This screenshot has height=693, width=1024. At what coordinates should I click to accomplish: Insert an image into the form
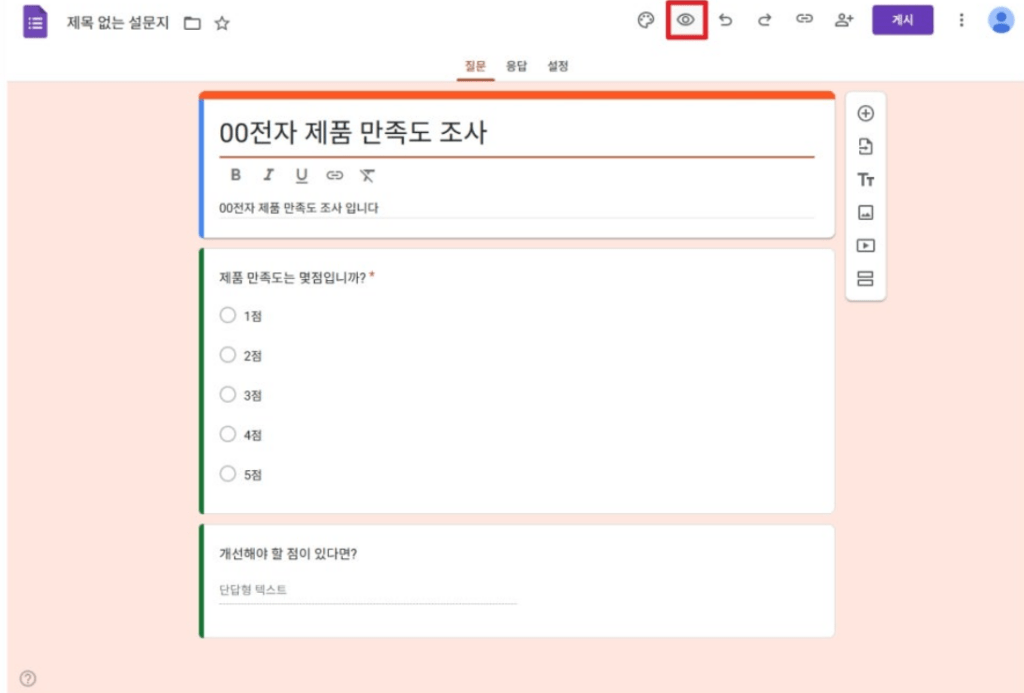click(x=864, y=213)
